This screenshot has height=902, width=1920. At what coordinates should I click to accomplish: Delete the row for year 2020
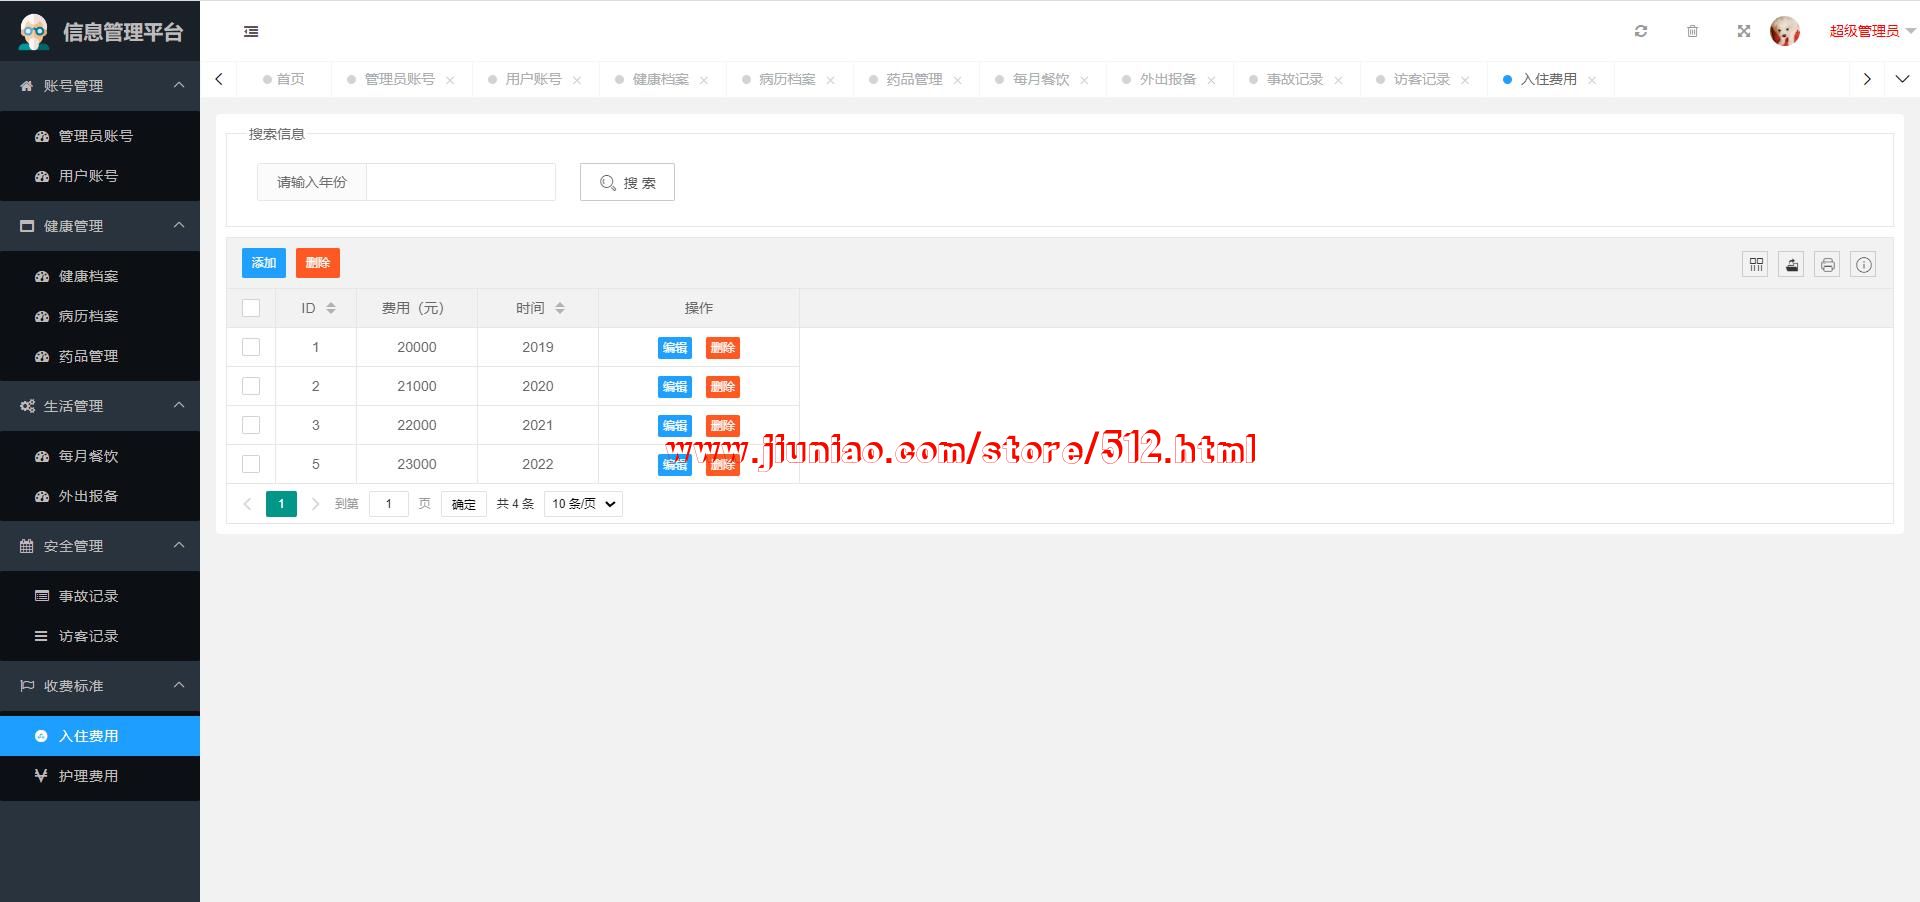click(723, 387)
